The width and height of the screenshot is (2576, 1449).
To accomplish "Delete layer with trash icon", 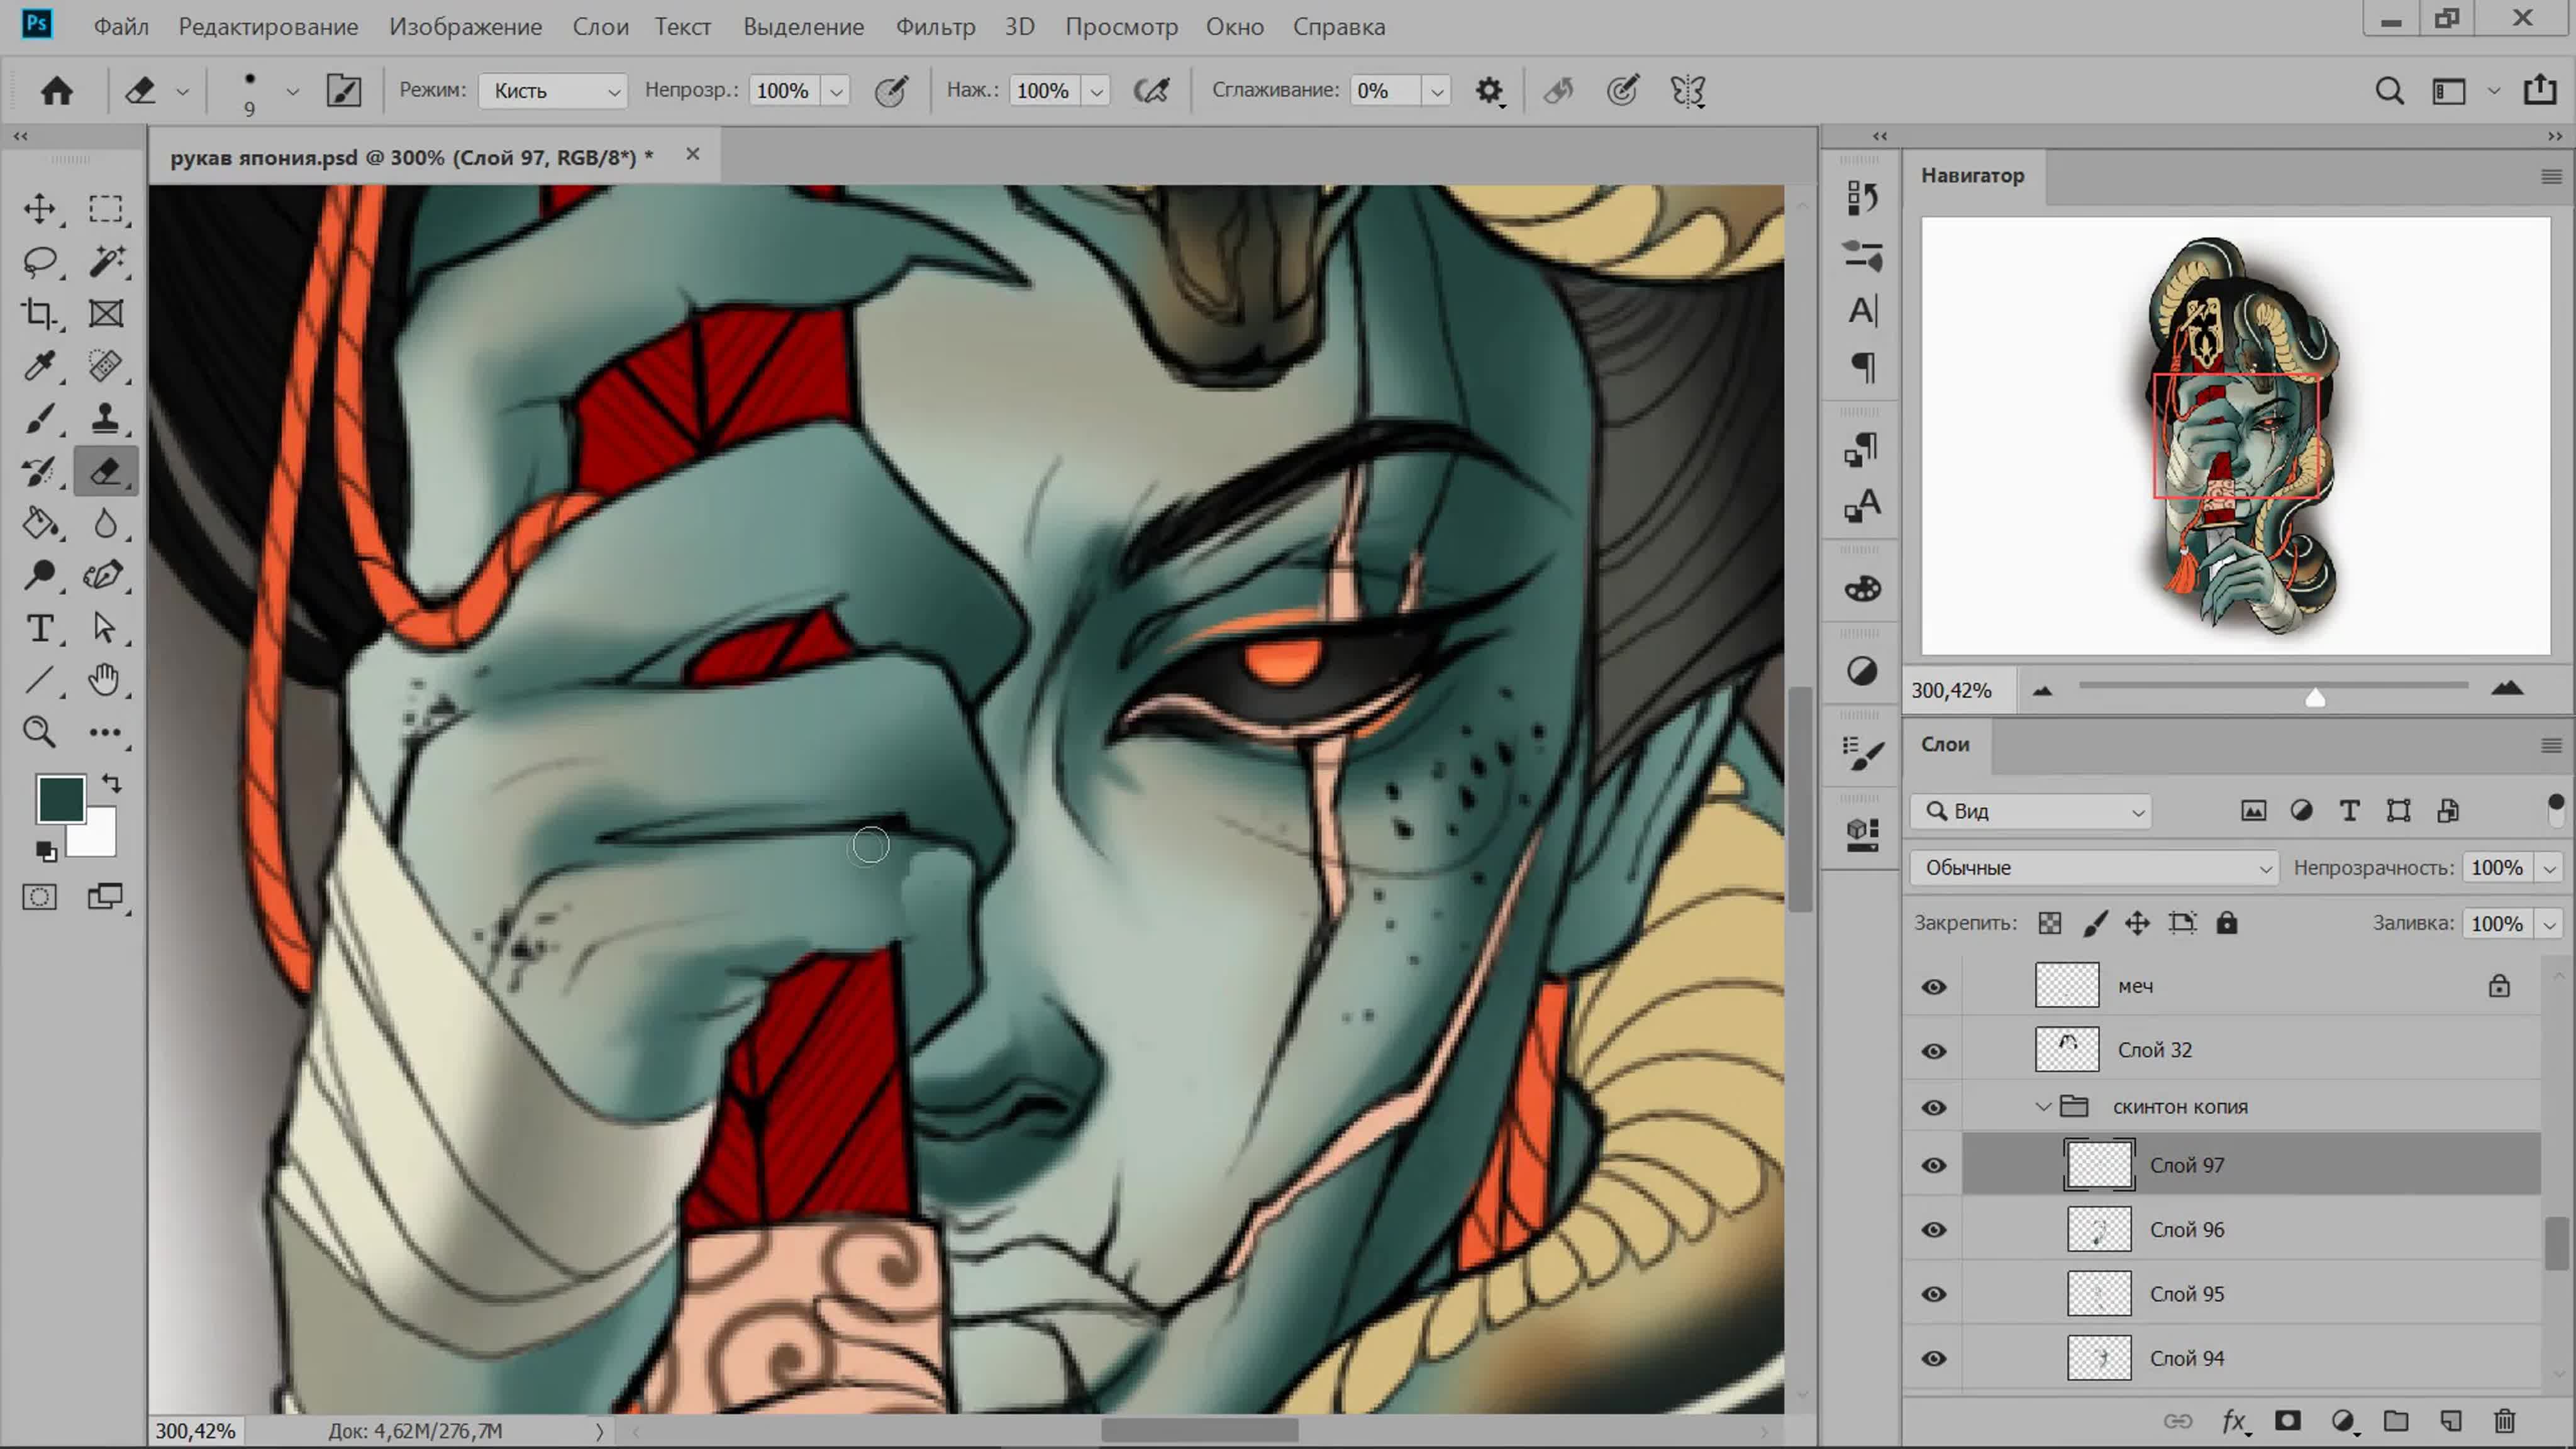I will pyautogui.click(x=2504, y=1421).
